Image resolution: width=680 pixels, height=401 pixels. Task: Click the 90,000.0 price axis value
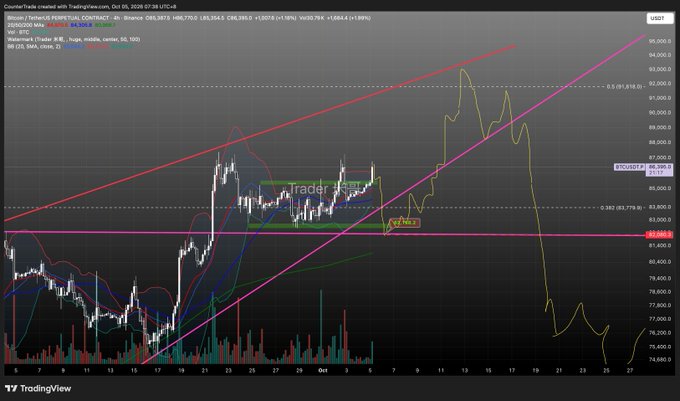tap(660, 113)
